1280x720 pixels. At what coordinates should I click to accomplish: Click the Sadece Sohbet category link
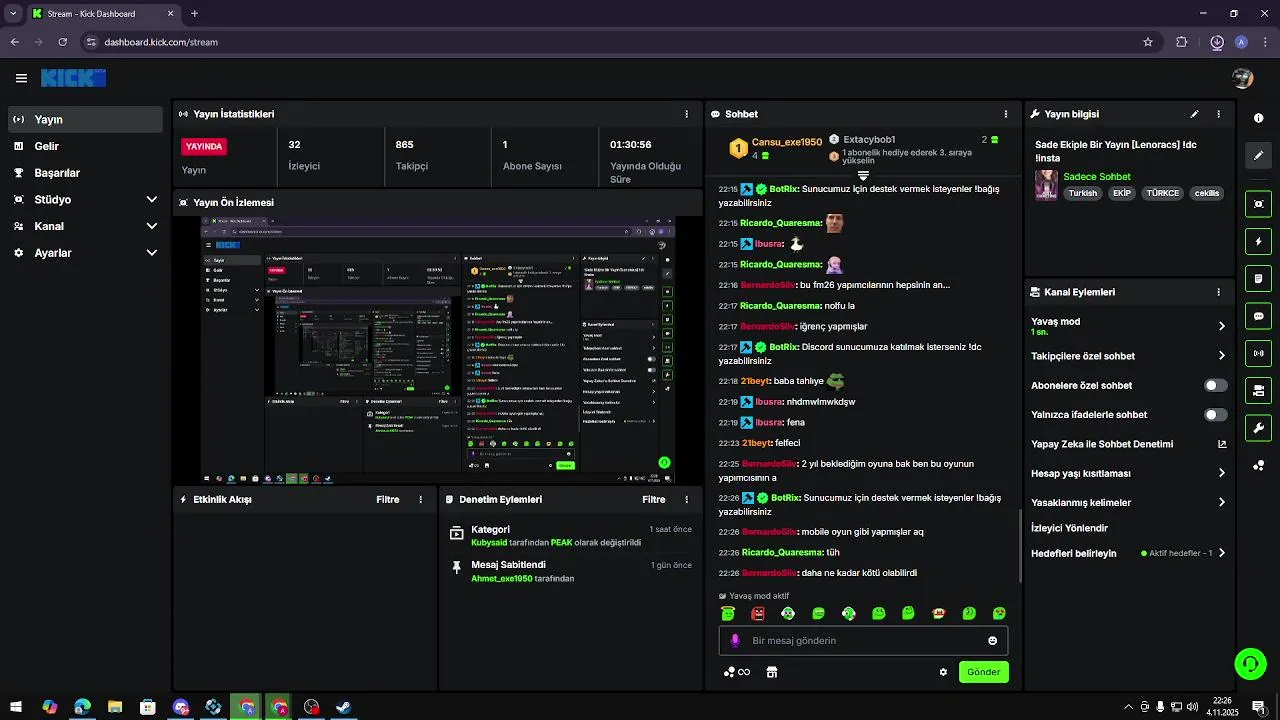1097,177
